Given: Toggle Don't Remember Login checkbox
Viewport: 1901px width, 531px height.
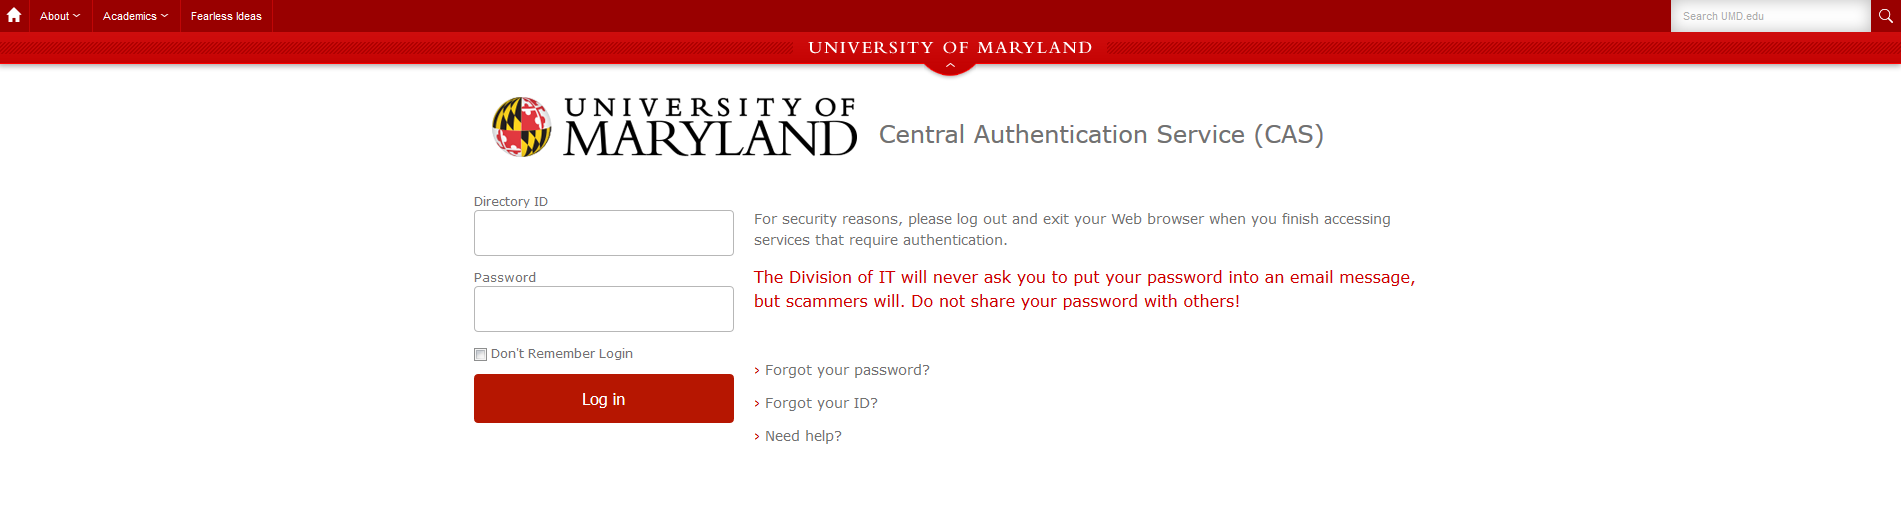Looking at the screenshot, I should tap(480, 354).
